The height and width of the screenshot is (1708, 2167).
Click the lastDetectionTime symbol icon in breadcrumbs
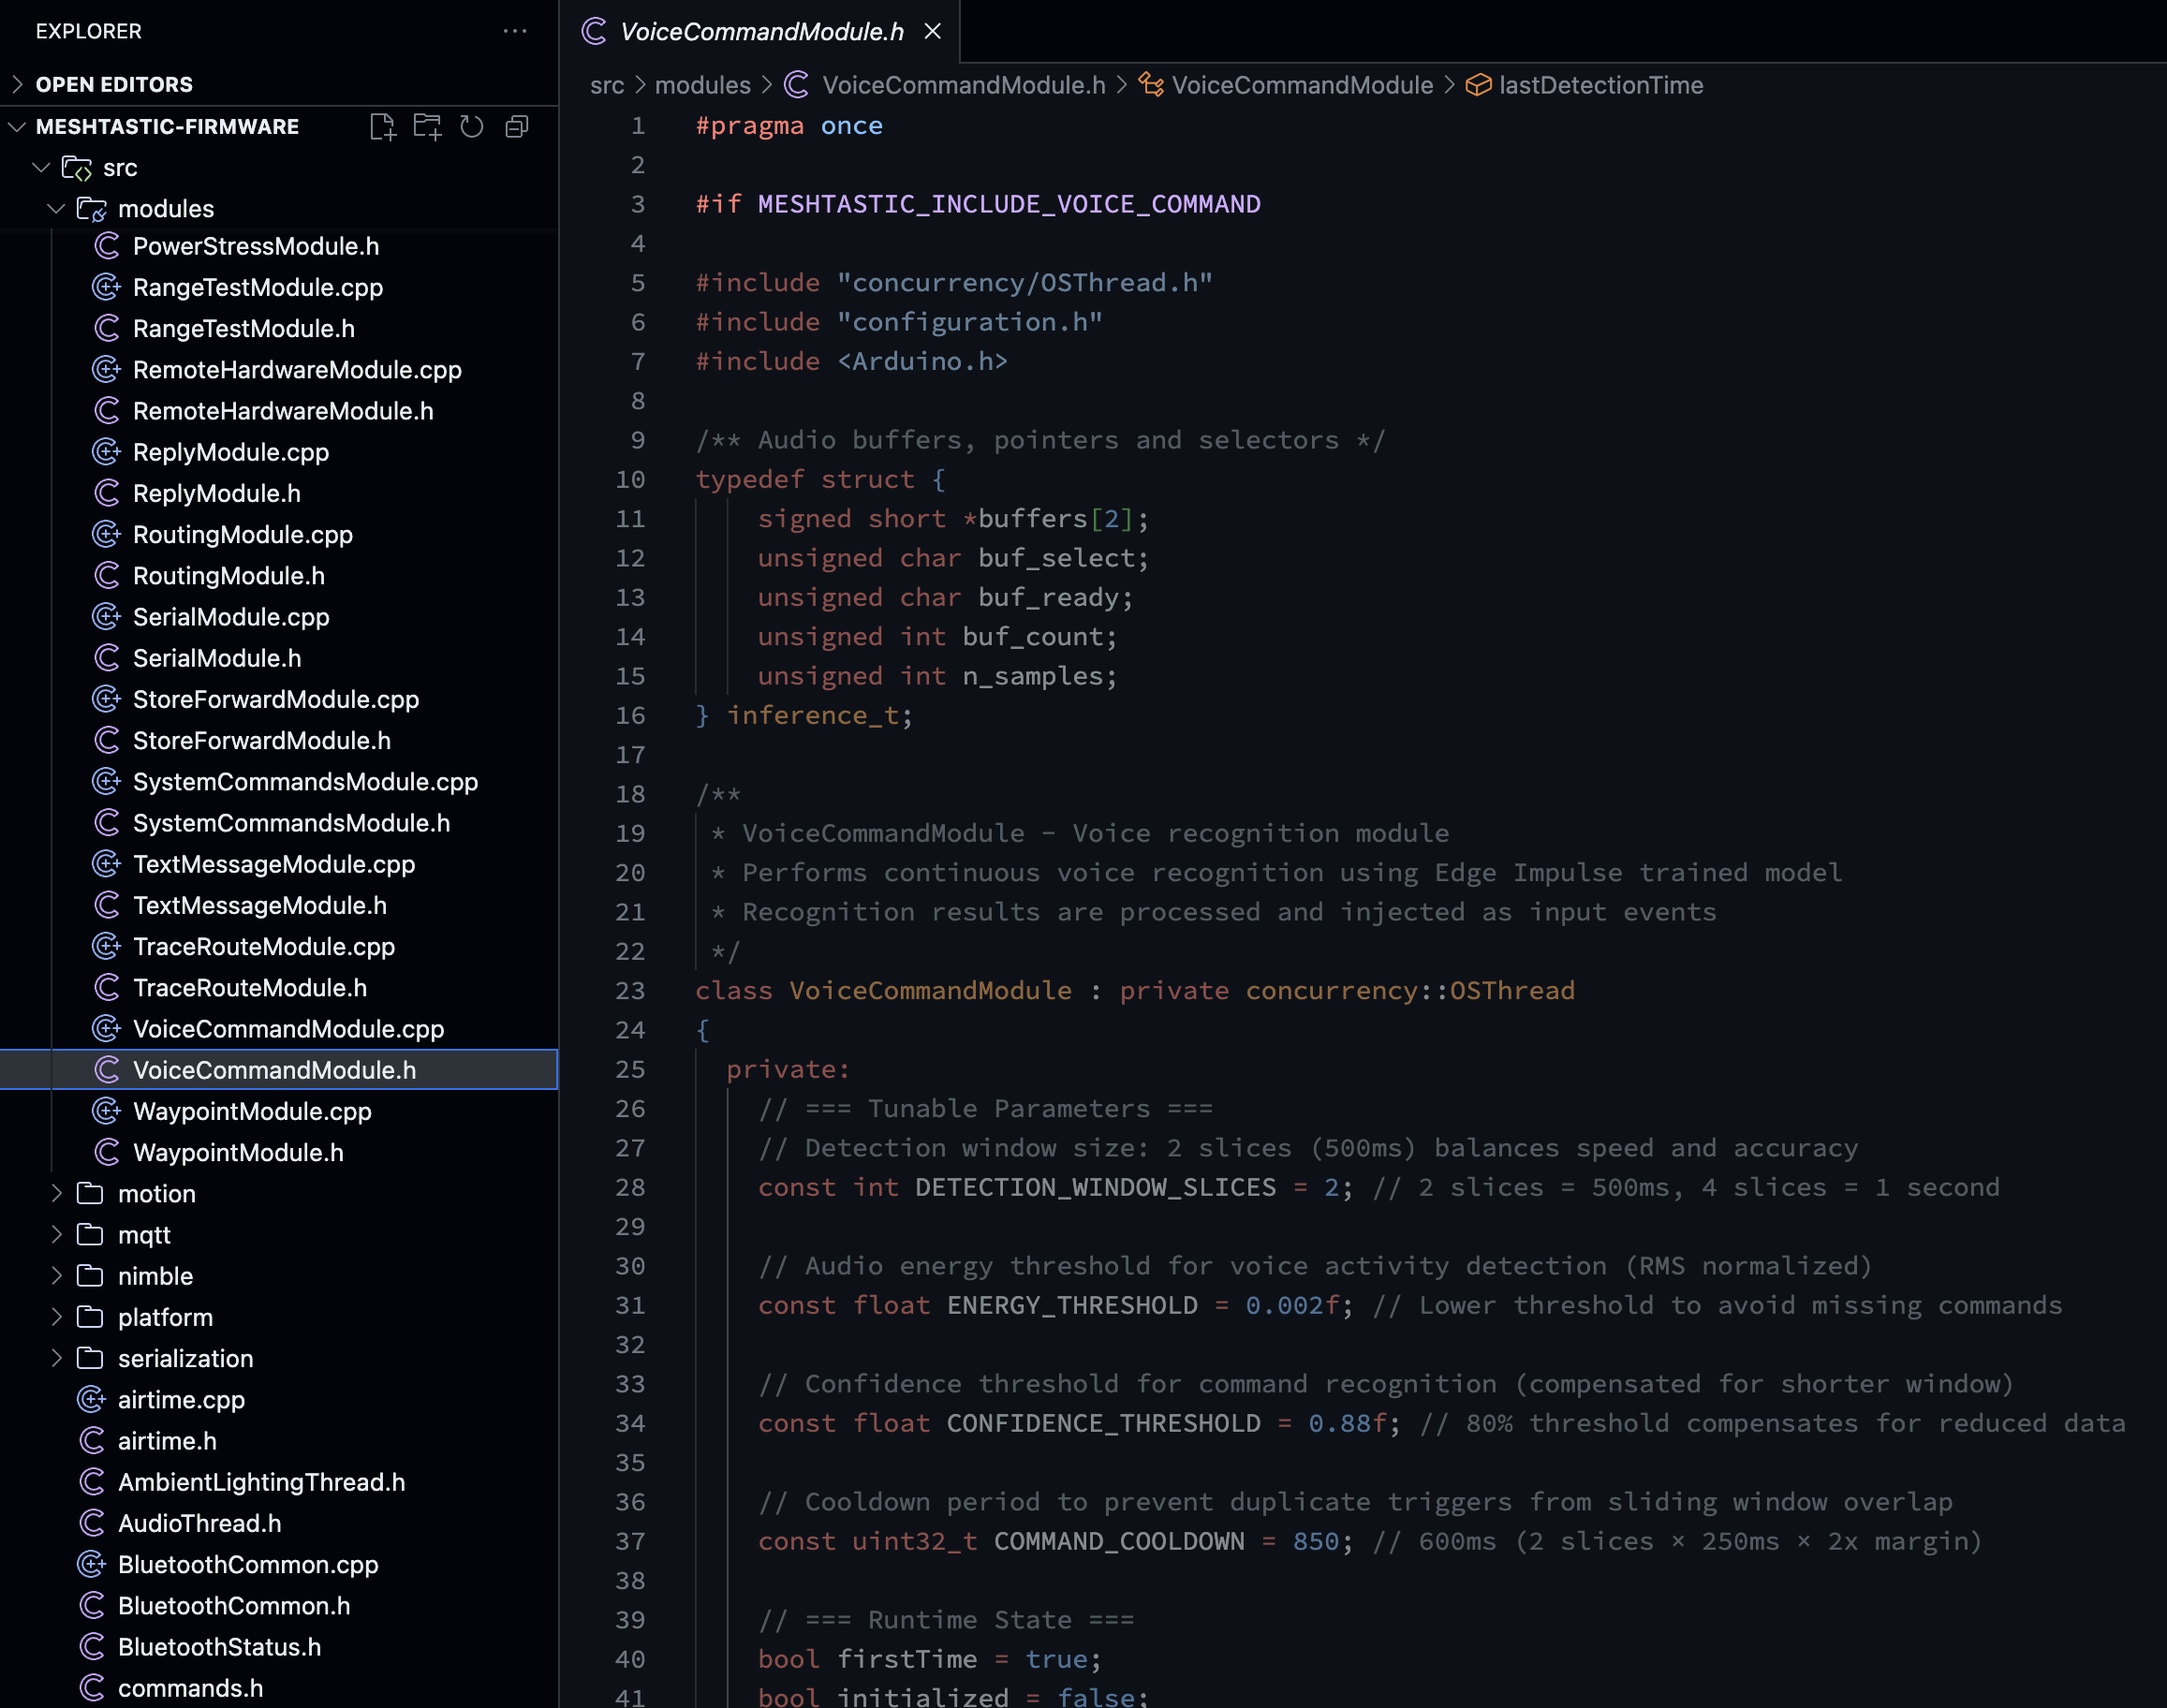click(x=1477, y=85)
